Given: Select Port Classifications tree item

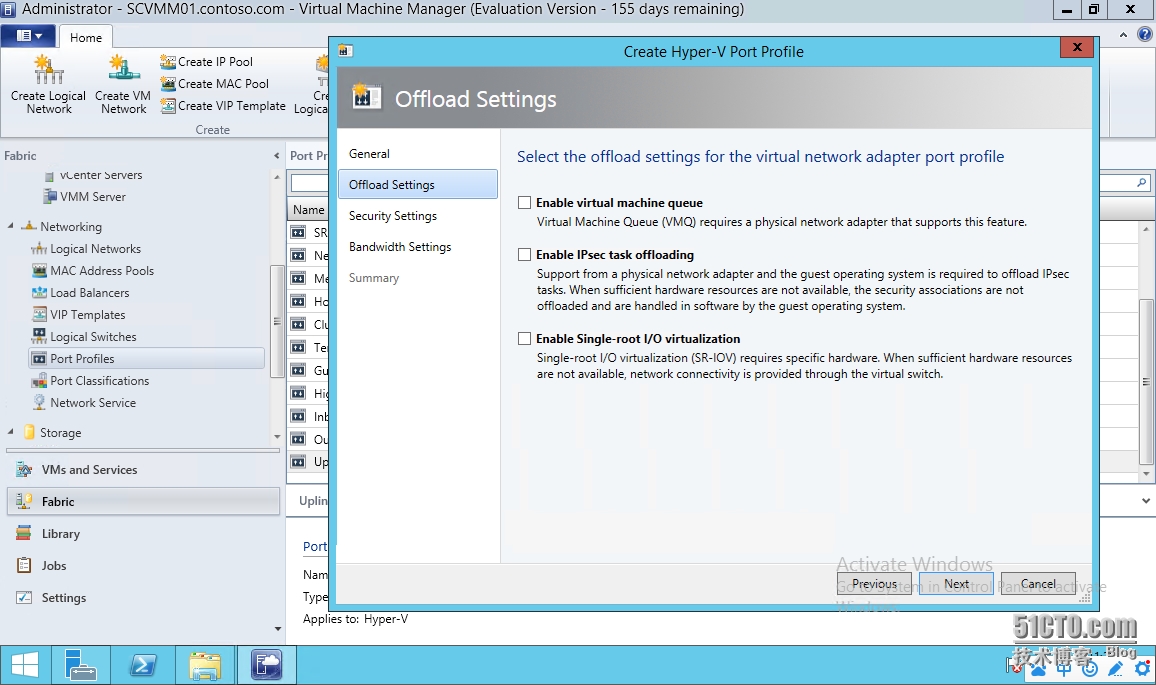Looking at the screenshot, I should 100,380.
